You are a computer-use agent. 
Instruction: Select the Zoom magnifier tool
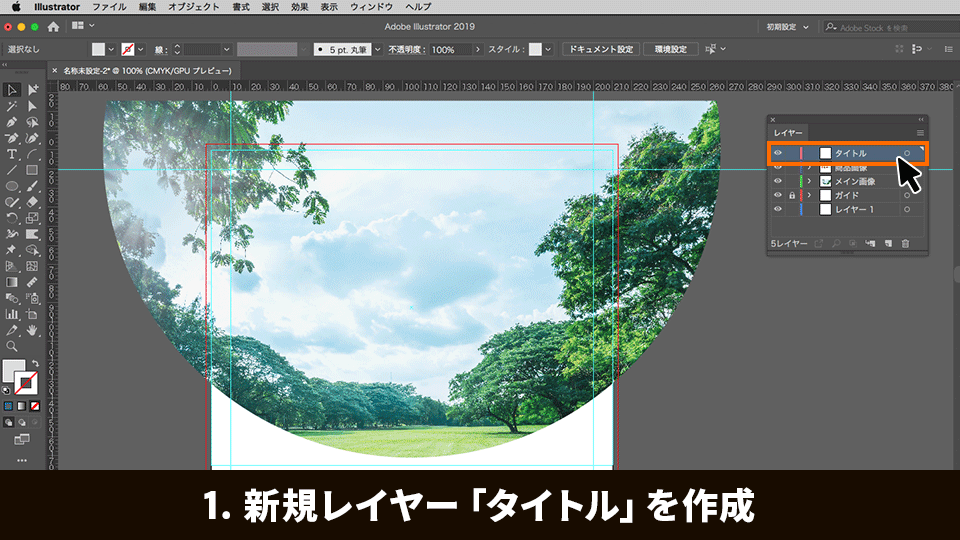coord(12,347)
